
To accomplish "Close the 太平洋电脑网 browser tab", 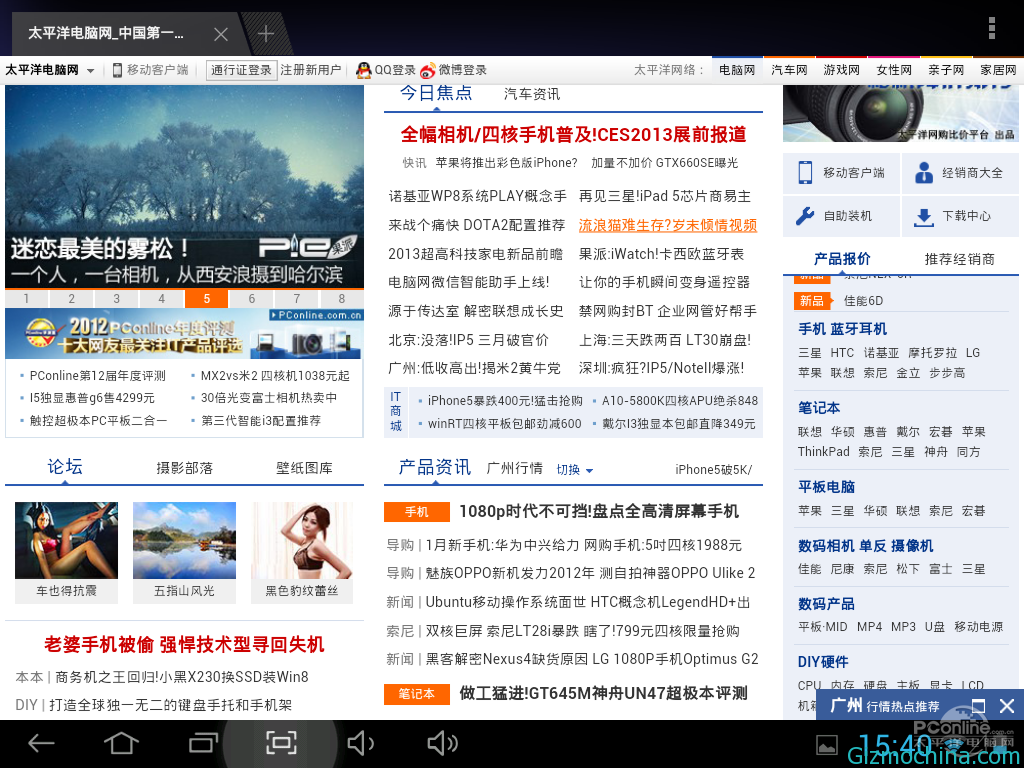I will pos(221,35).
